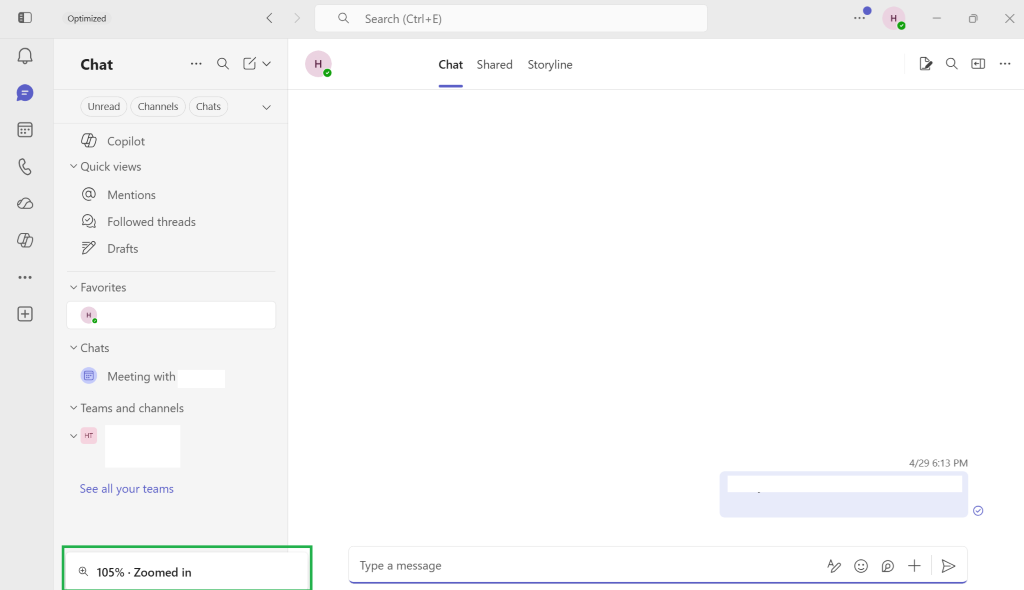Open the OneDrive cloud icon
Viewport: 1024px width, 590px height.
(25, 204)
